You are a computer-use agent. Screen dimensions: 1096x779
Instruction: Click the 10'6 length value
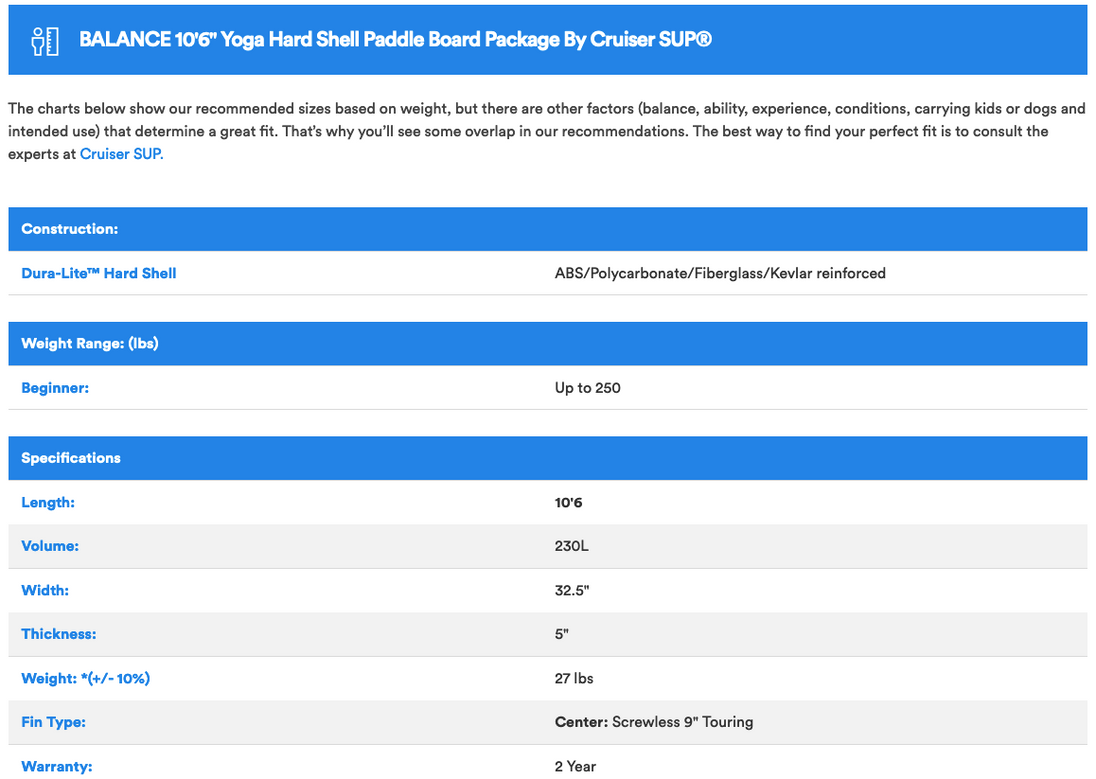(569, 503)
